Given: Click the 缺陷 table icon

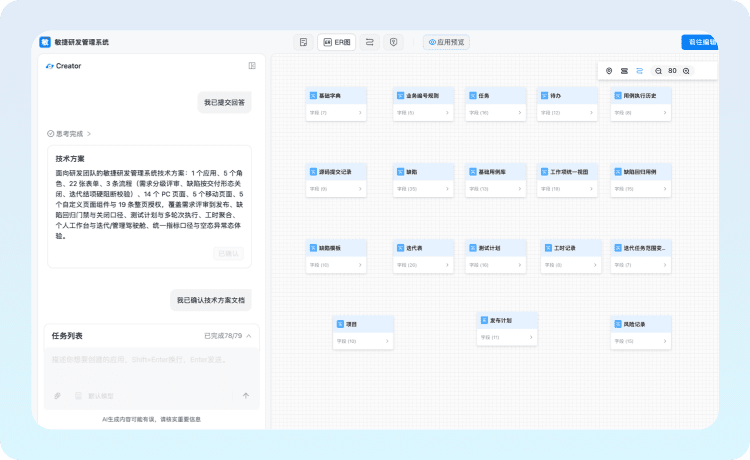Looking at the screenshot, I should pos(400,172).
